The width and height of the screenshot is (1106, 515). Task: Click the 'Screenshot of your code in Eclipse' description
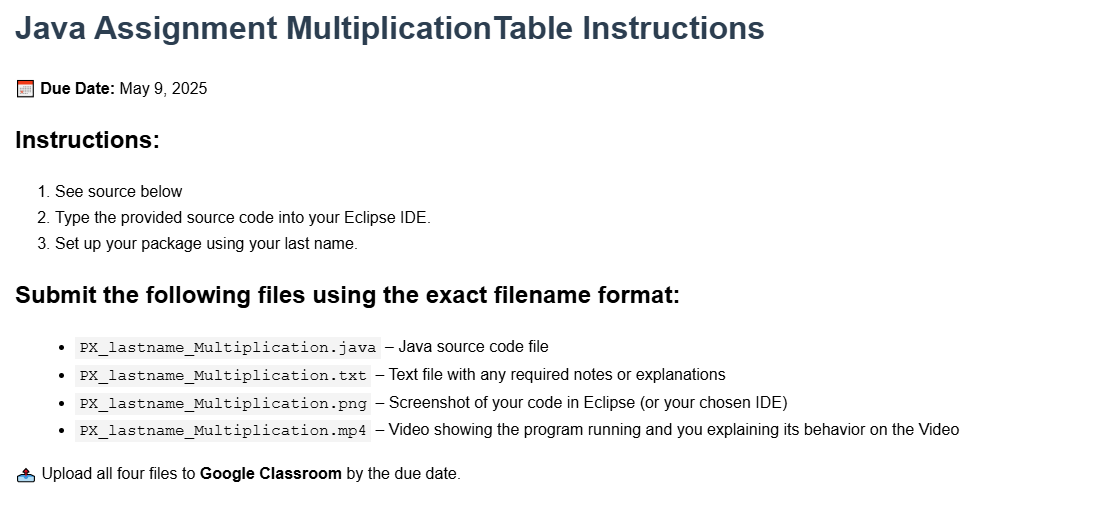pos(588,403)
